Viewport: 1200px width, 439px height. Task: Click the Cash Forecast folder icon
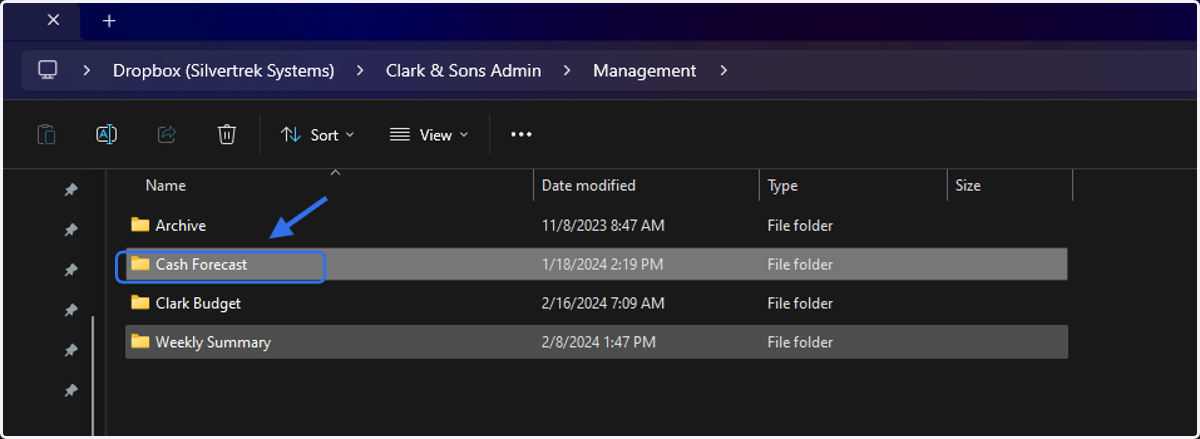click(x=140, y=264)
